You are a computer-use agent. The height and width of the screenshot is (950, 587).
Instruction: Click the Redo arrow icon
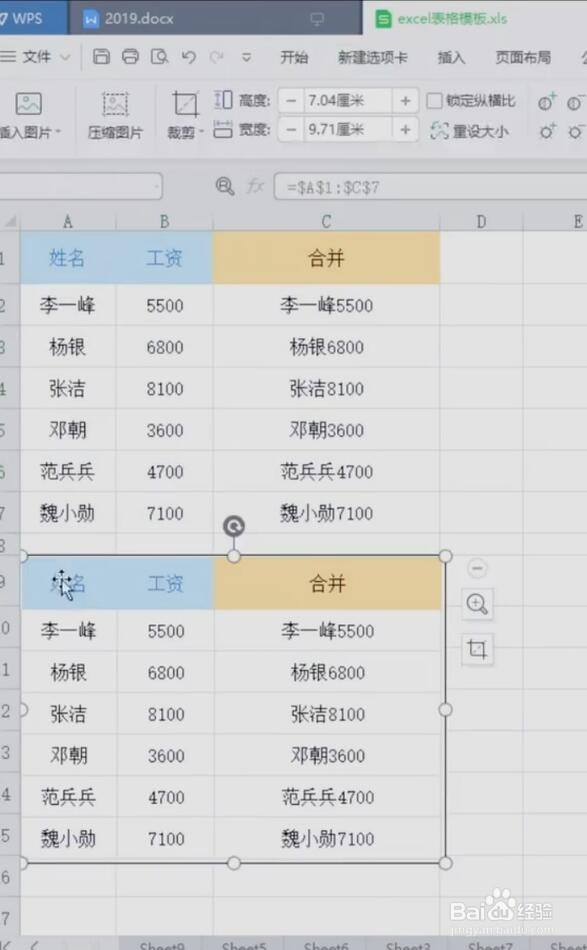coord(216,57)
